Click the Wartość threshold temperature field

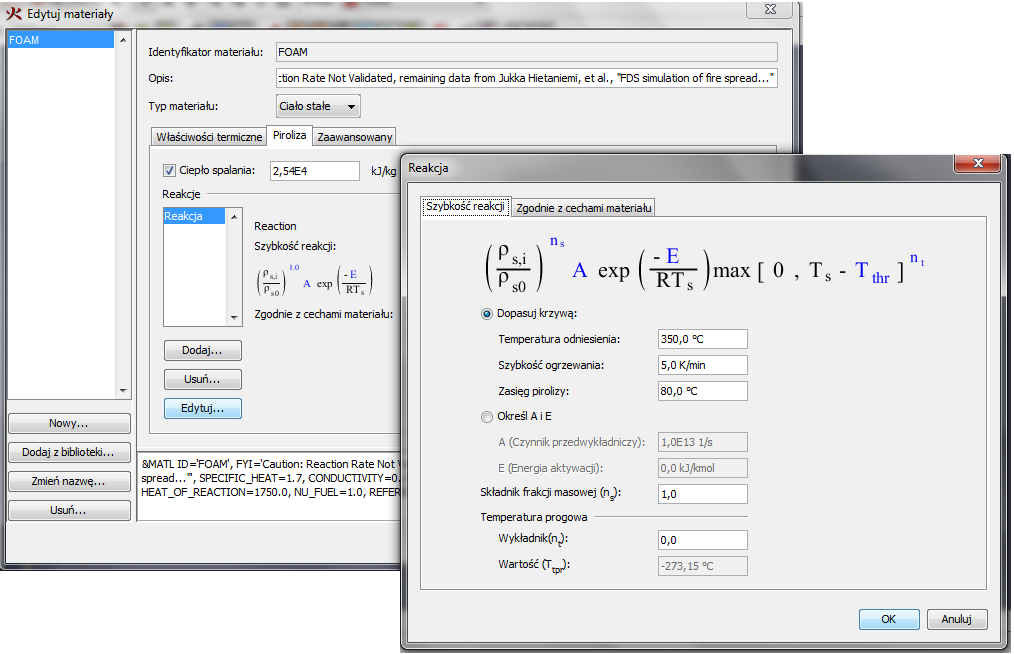(702, 566)
